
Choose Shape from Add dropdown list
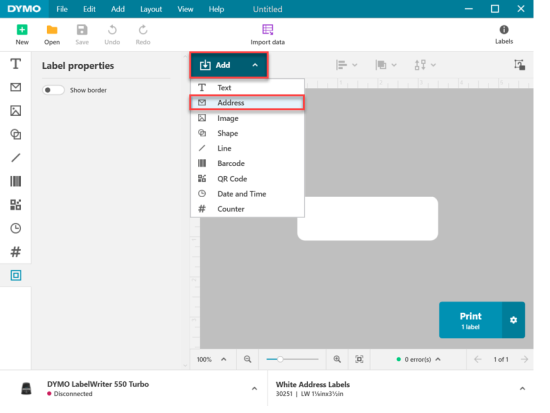tap(247, 133)
